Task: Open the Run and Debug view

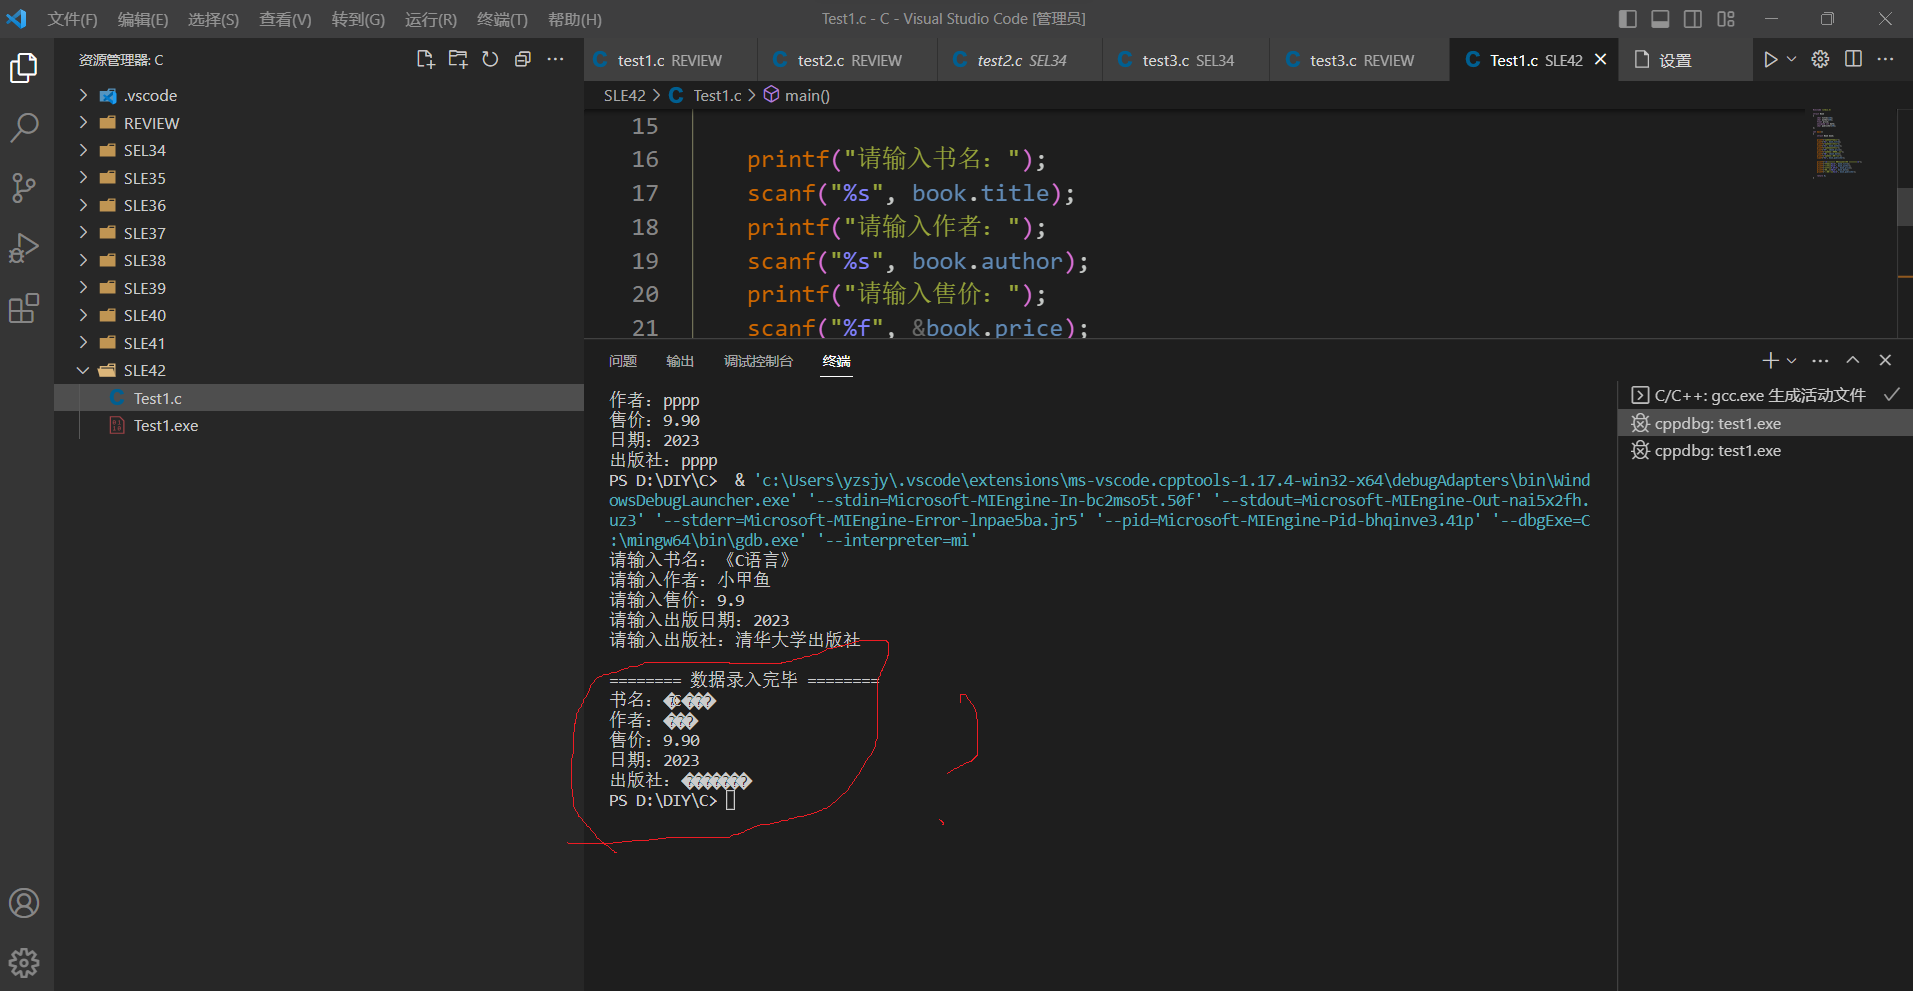Action: click(x=24, y=248)
